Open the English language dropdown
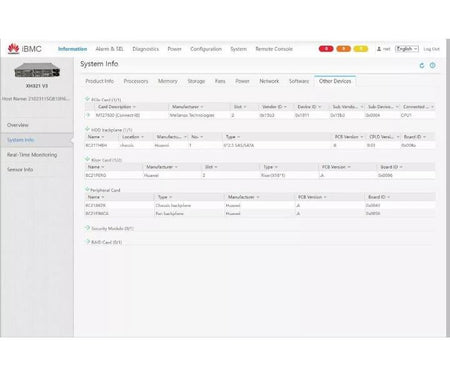The width and height of the screenshot is (450, 375). tap(407, 49)
